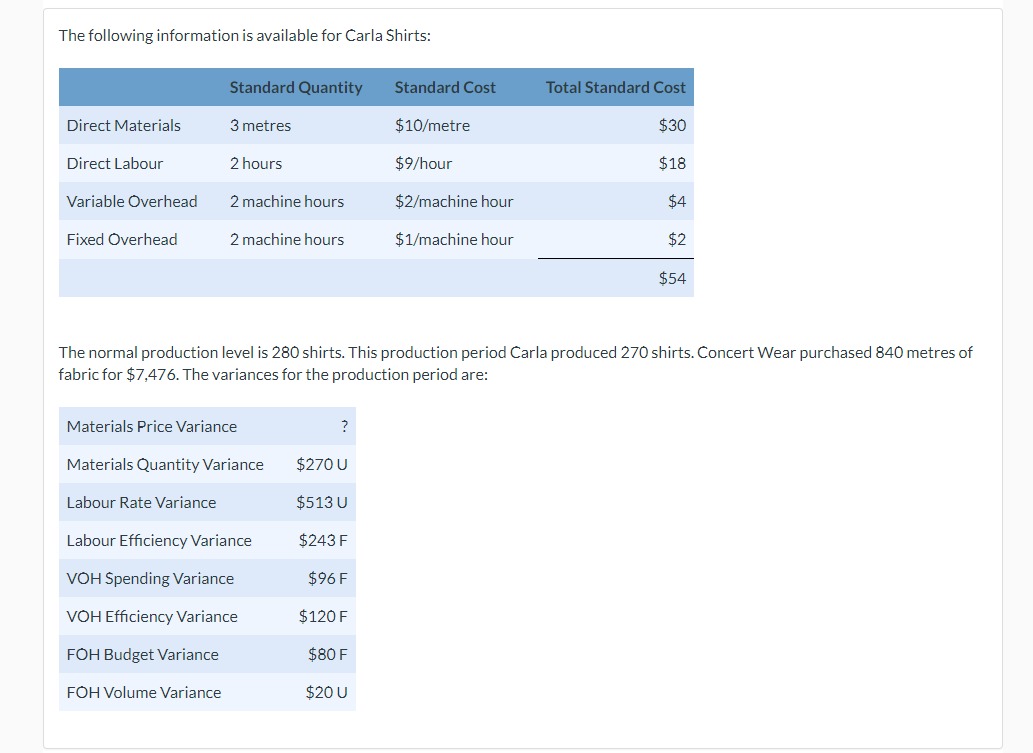The image size is (1033, 753).
Task: Select the Labour Efficiency Variance $243 F value
Action: (321, 540)
